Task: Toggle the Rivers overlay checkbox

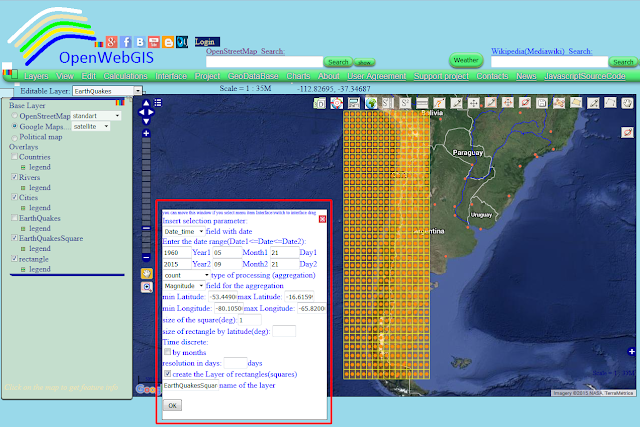Action: (x=15, y=177)
